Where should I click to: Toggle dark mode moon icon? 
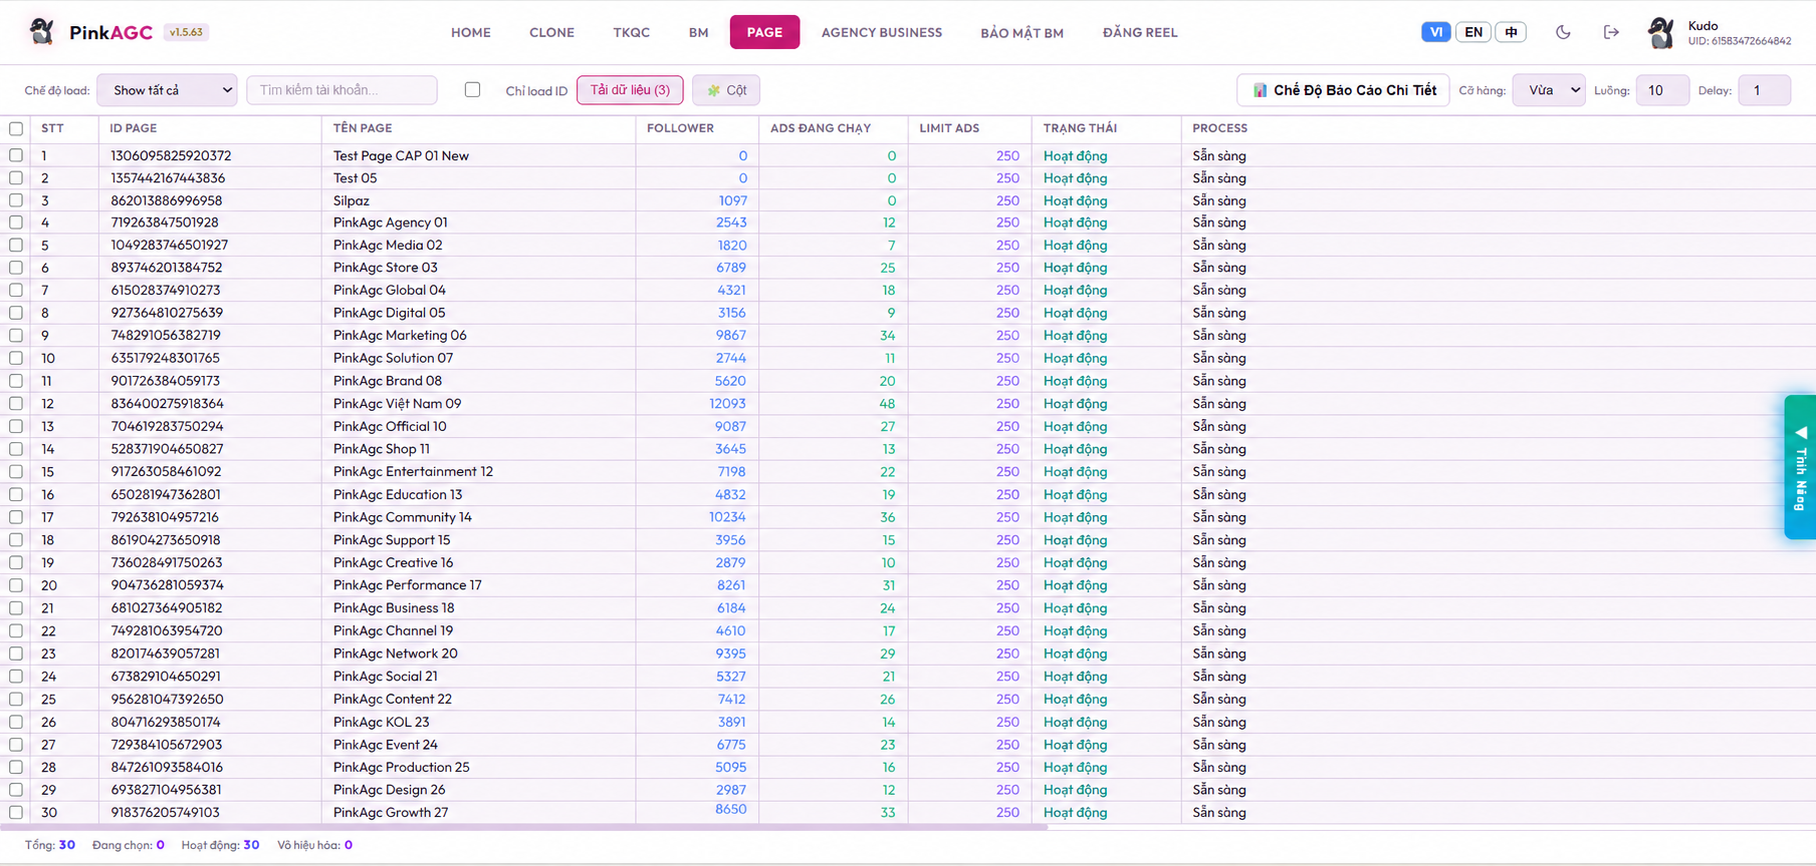click(x=1563, y=32)
